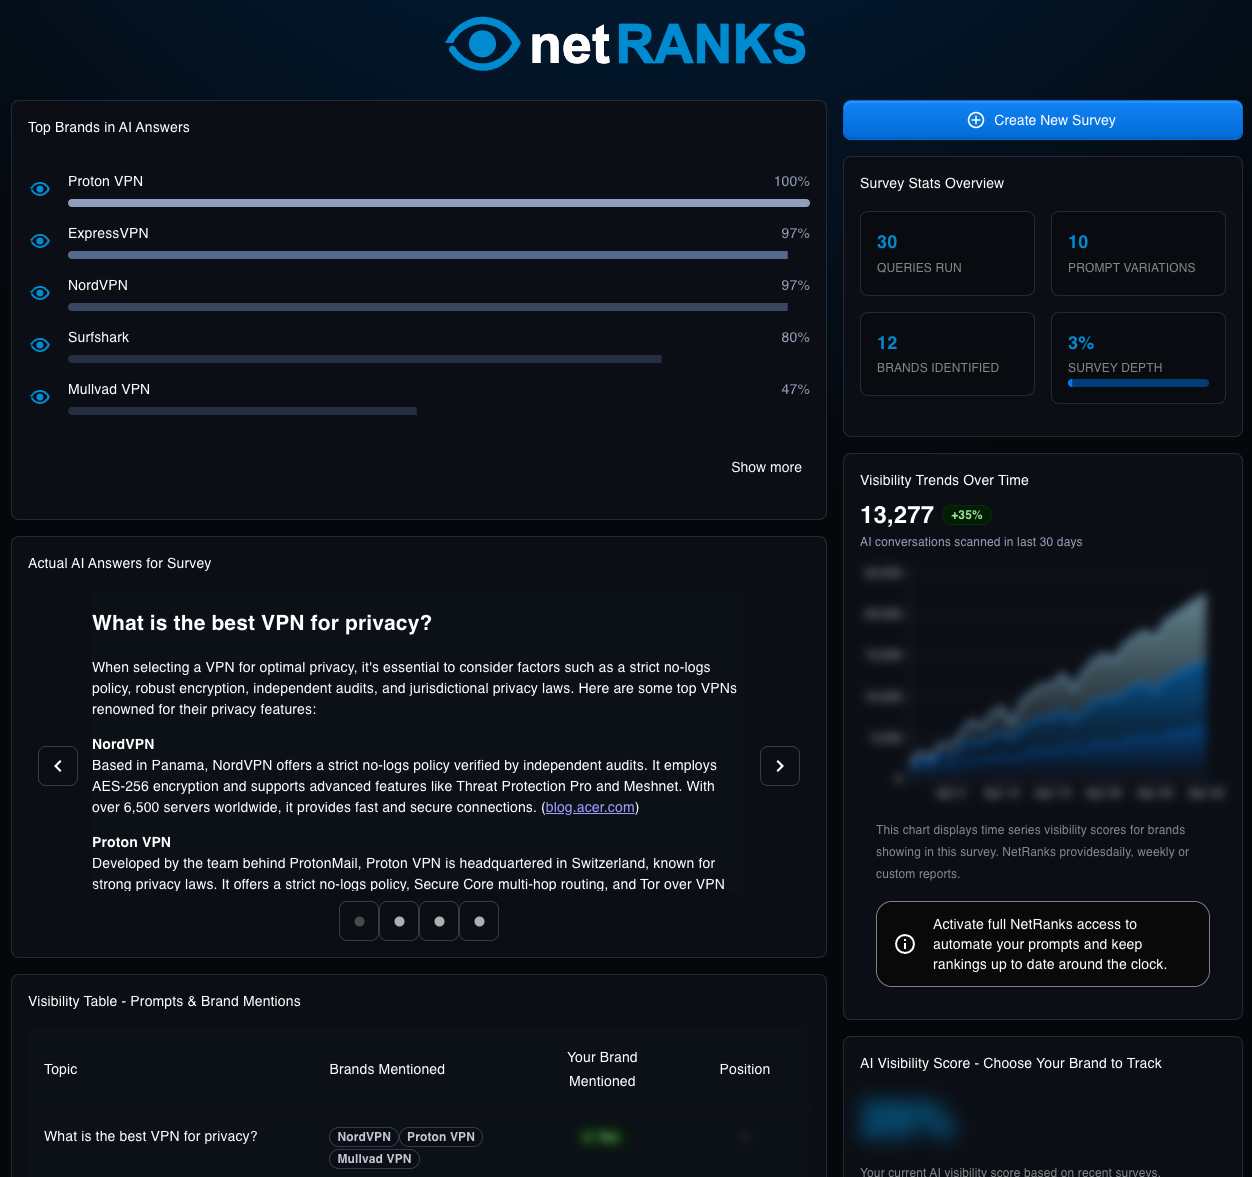Open the blog.acer.com source link
The height and width of the screenshot is (1177, 1252).
point(590,807)
